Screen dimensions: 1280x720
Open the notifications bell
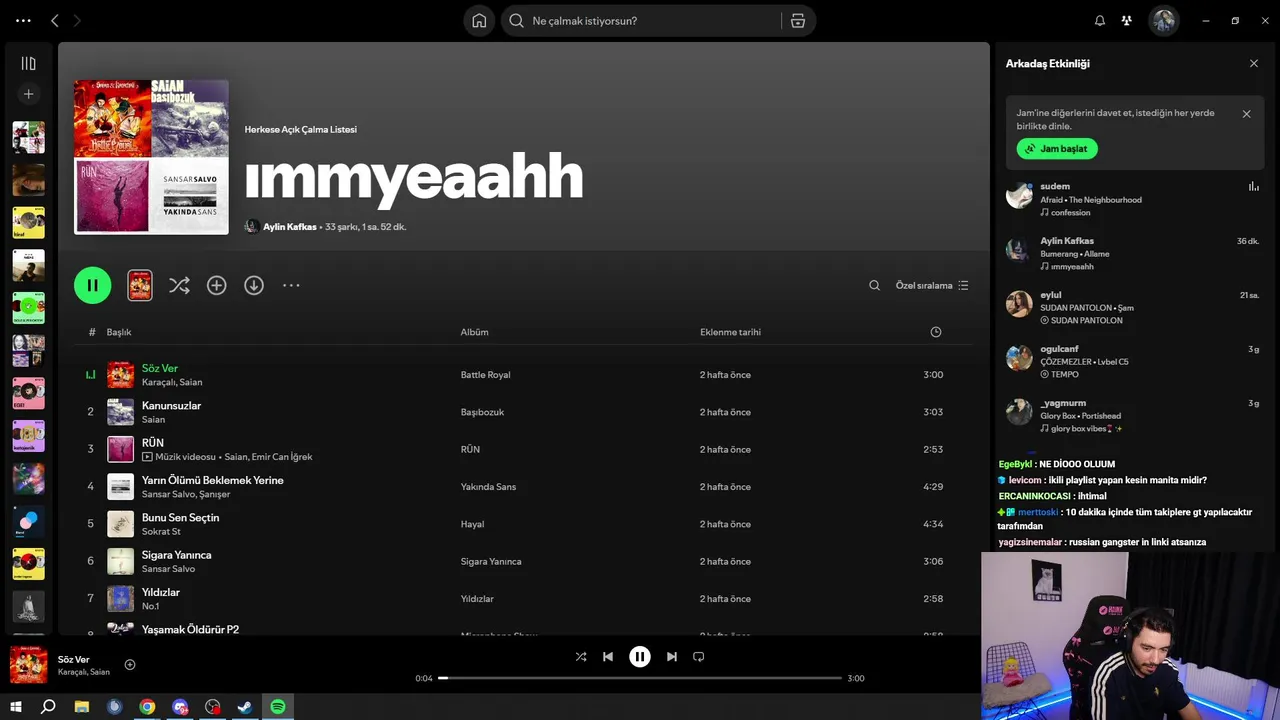pos(1100,20)
